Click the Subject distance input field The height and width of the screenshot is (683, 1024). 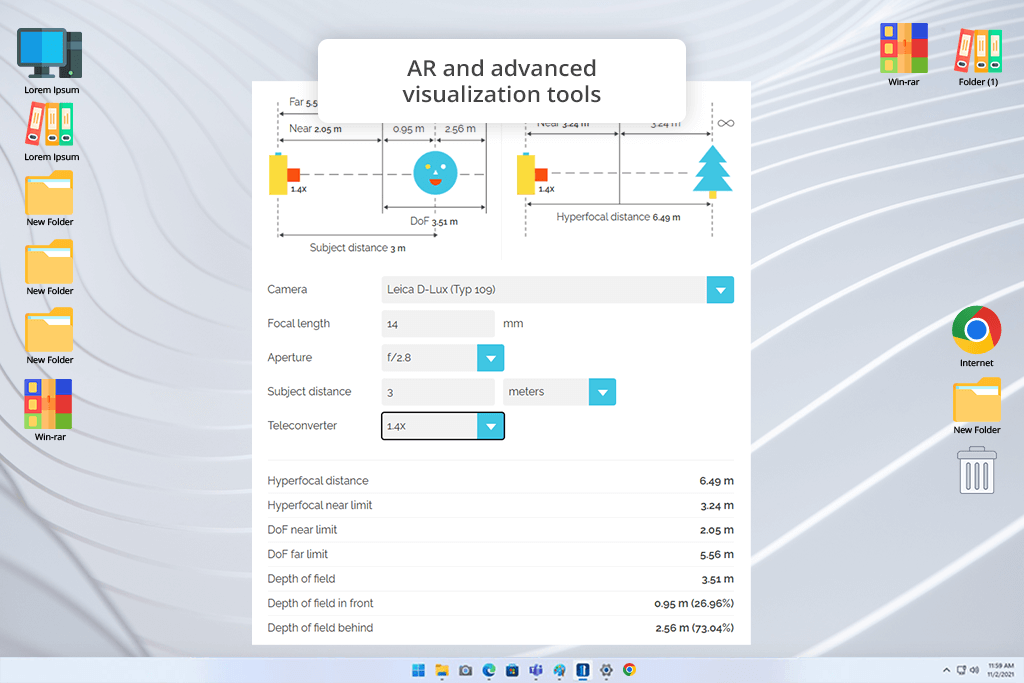click(x=438, y=392)
